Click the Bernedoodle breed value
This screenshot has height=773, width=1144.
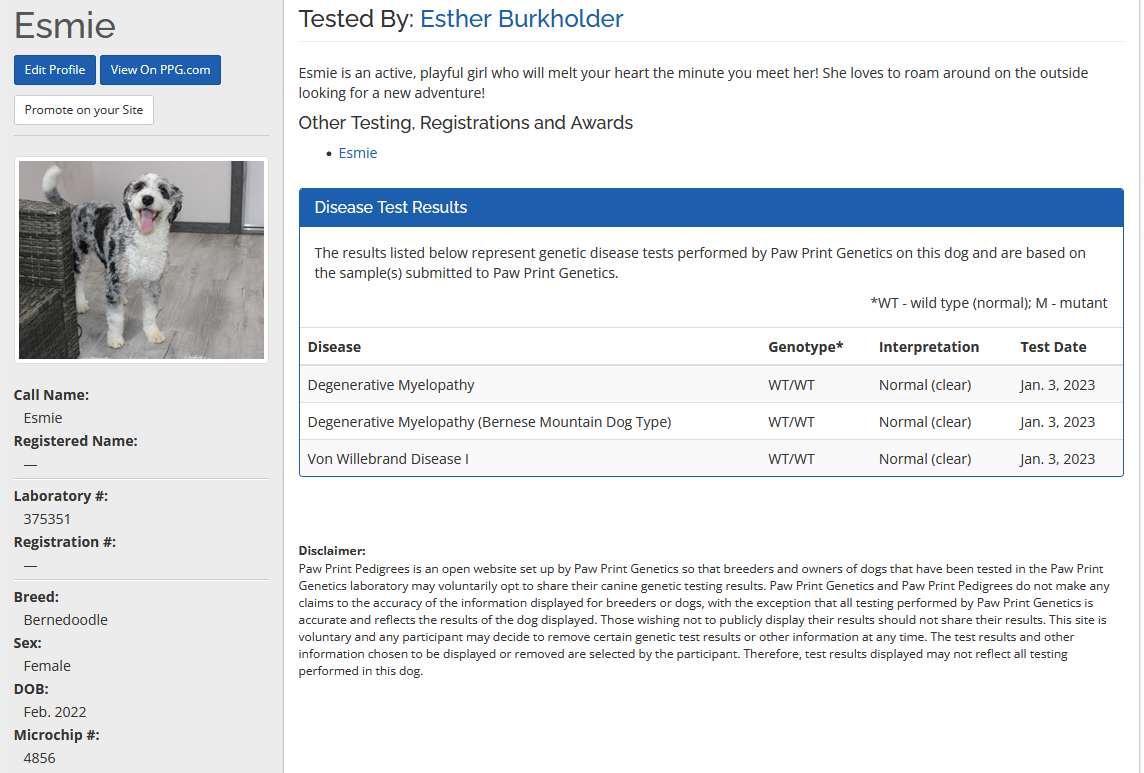coord(66,620)
